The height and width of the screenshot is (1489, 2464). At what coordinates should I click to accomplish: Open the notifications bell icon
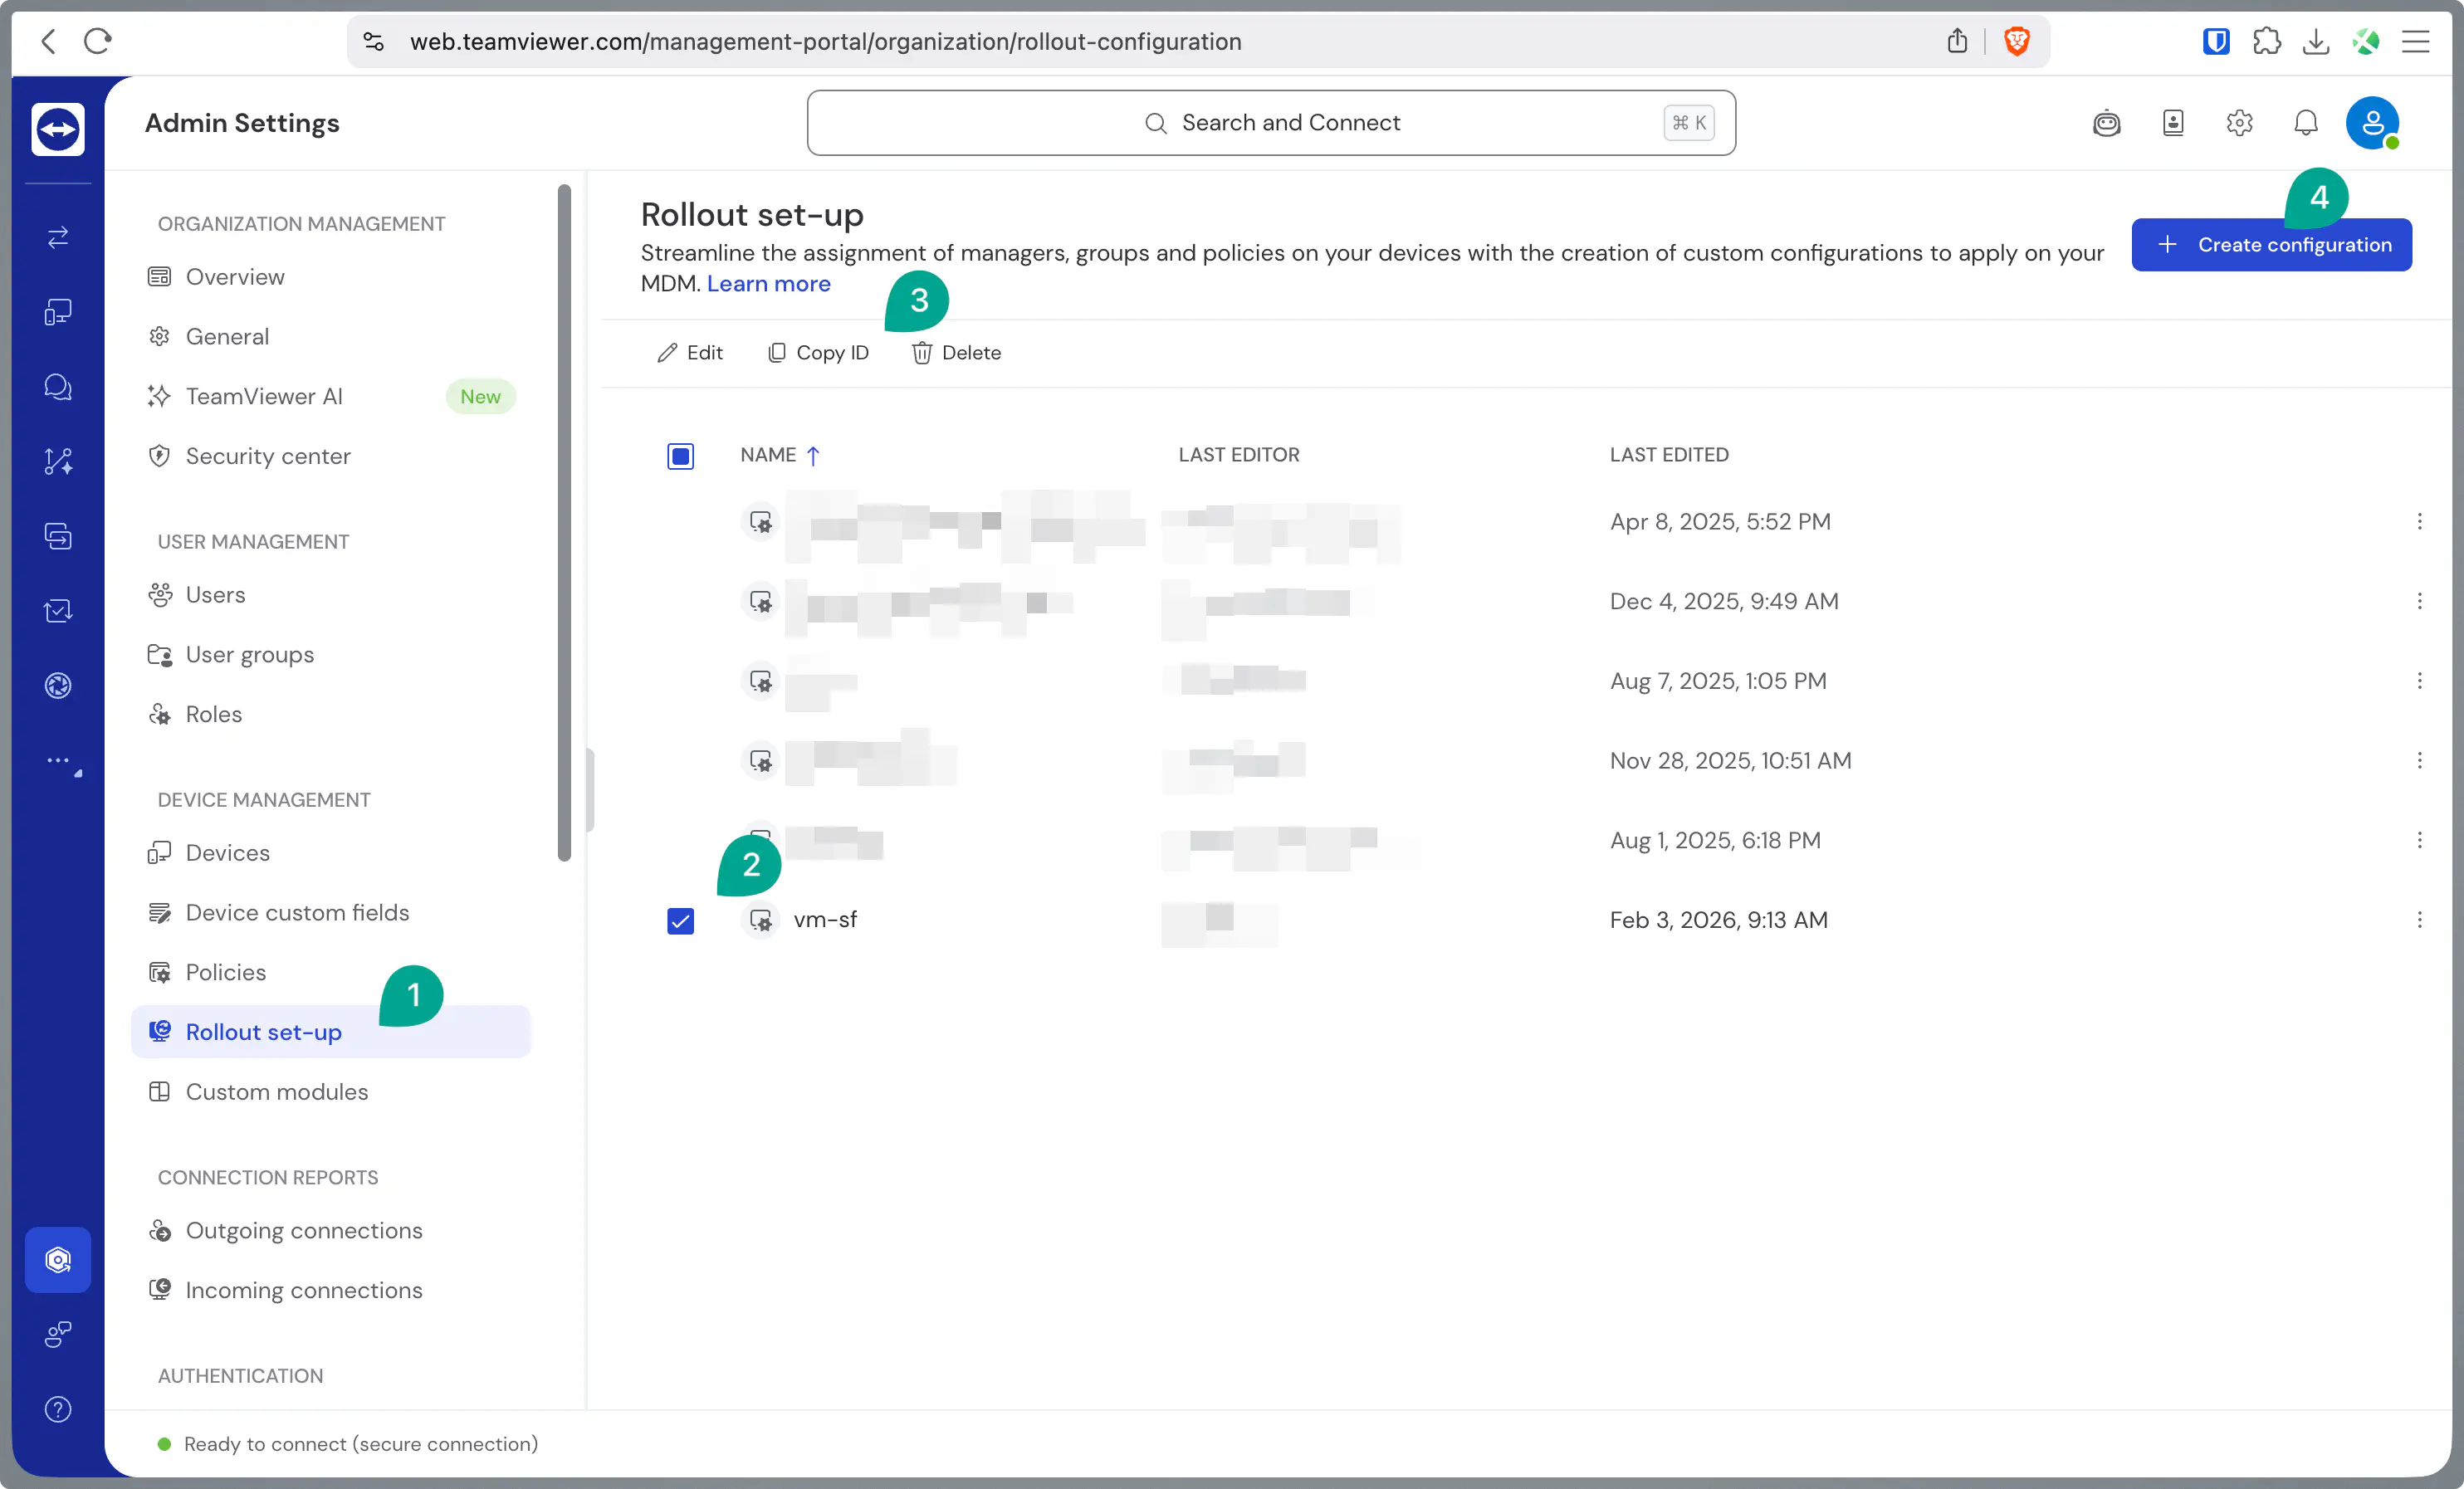pos(2305,123)
